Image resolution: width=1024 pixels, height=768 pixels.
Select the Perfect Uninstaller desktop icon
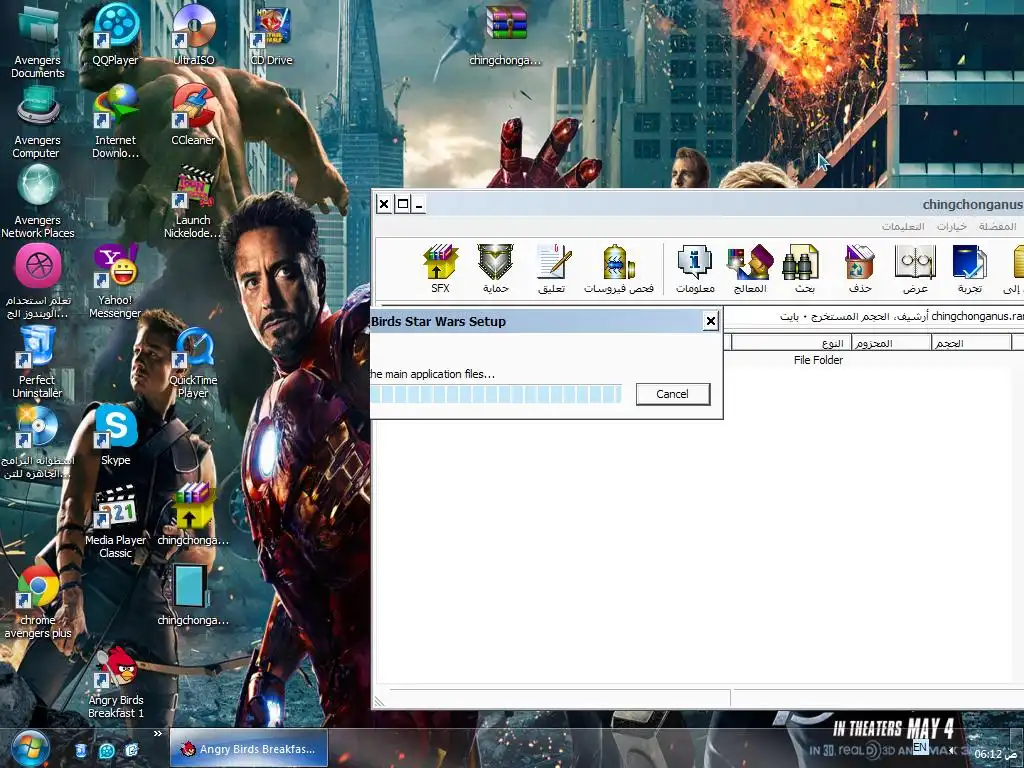(x=37, y=362)
